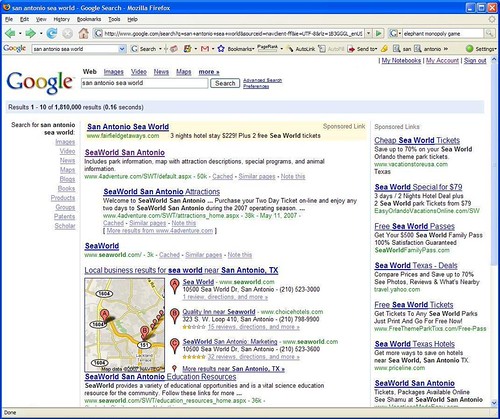Click map marker B next to Quality Inn
The image size is (500, 419).
tap(174, 316)
